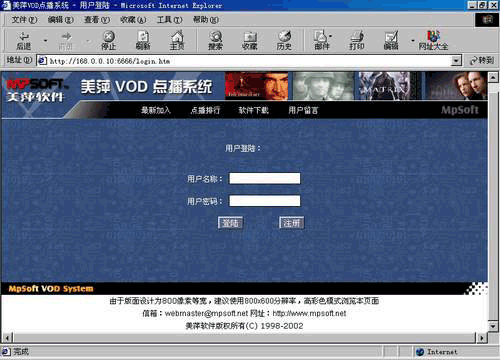
Task: Click the horizontal scrollbar left arrow
Action: 7,338
